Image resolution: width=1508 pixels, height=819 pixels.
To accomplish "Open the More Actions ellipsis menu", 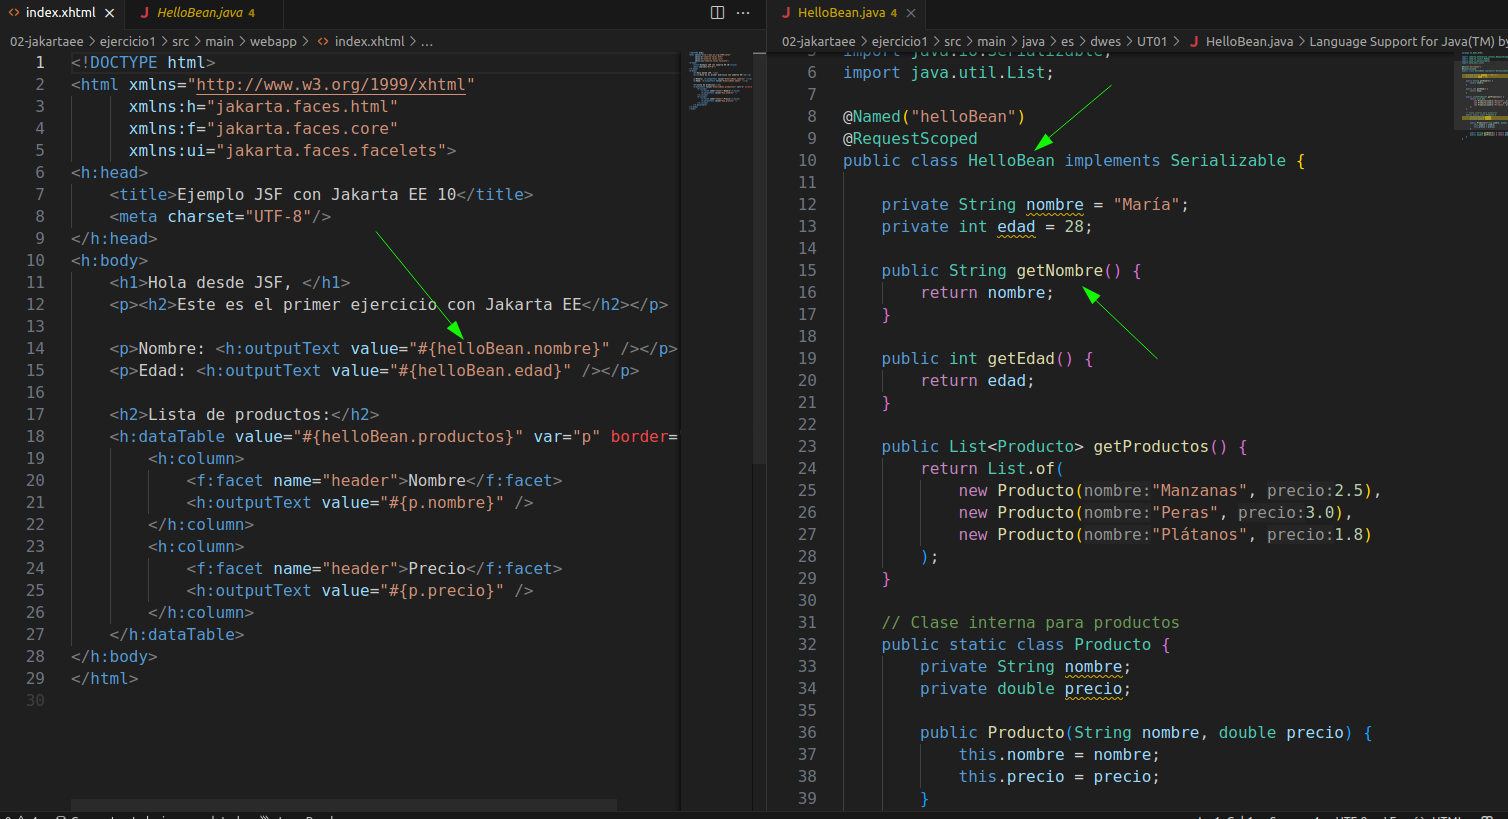I will (743, 12).
